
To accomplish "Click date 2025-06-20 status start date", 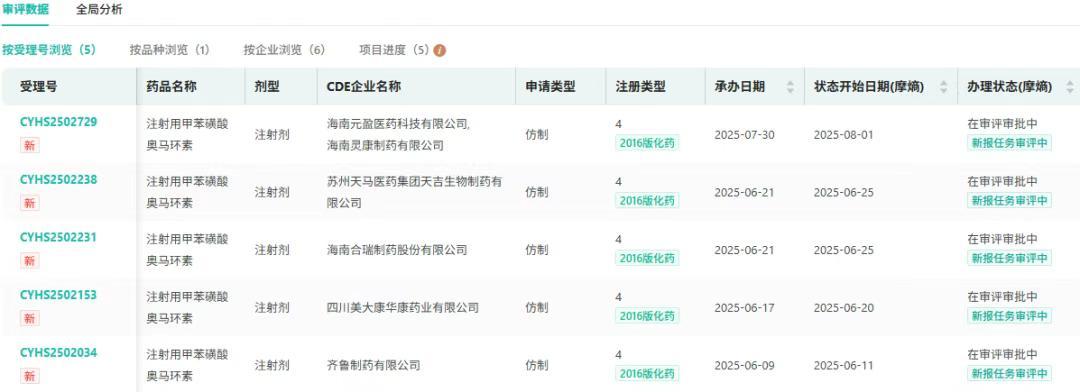I will (x=844, y=307).
